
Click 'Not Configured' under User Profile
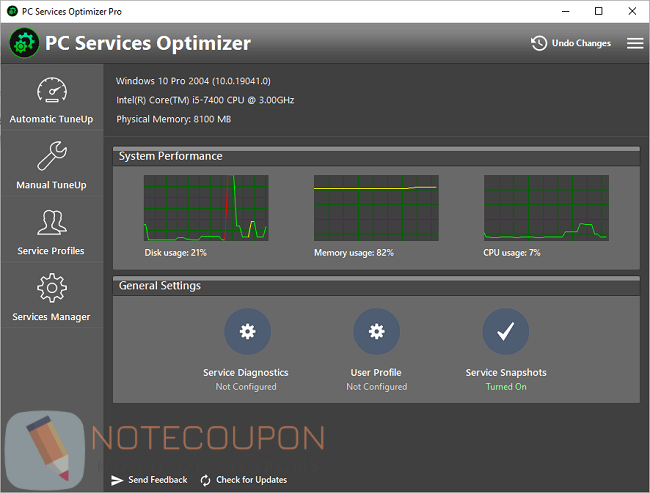[377, 386]
